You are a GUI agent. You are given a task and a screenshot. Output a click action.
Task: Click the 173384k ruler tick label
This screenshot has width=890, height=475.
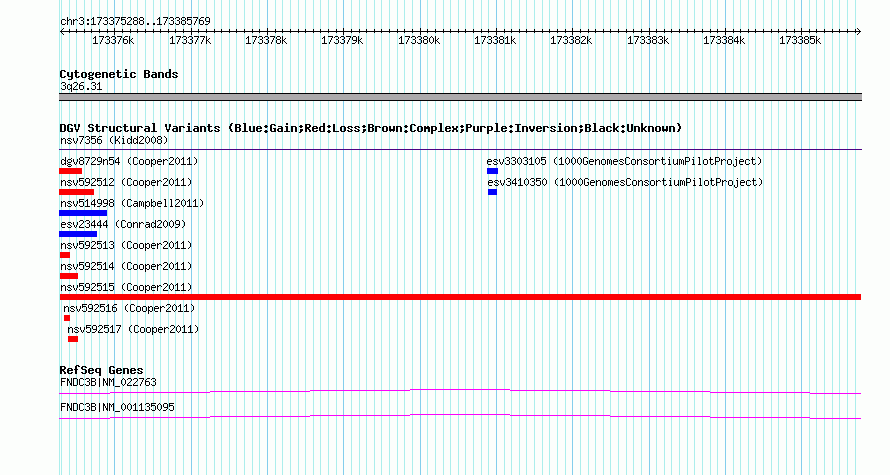(x=724, y=40)
